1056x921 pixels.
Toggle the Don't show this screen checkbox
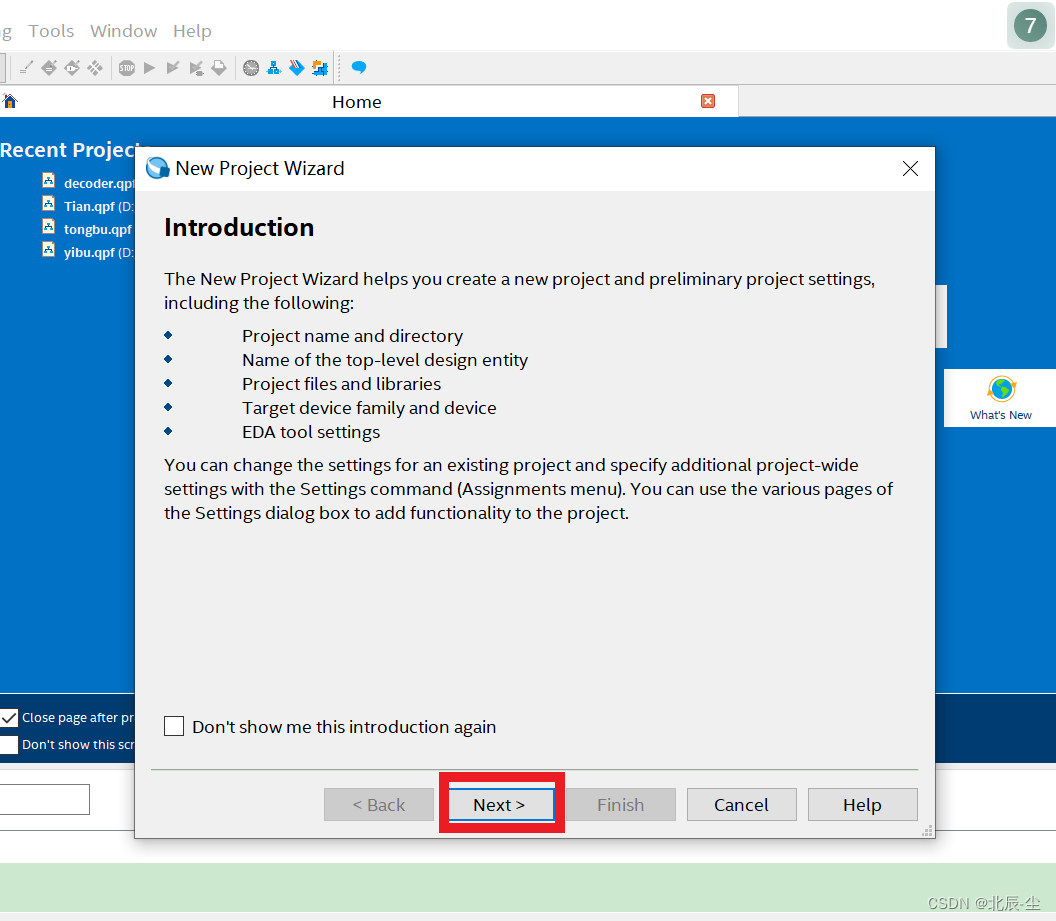9,745
